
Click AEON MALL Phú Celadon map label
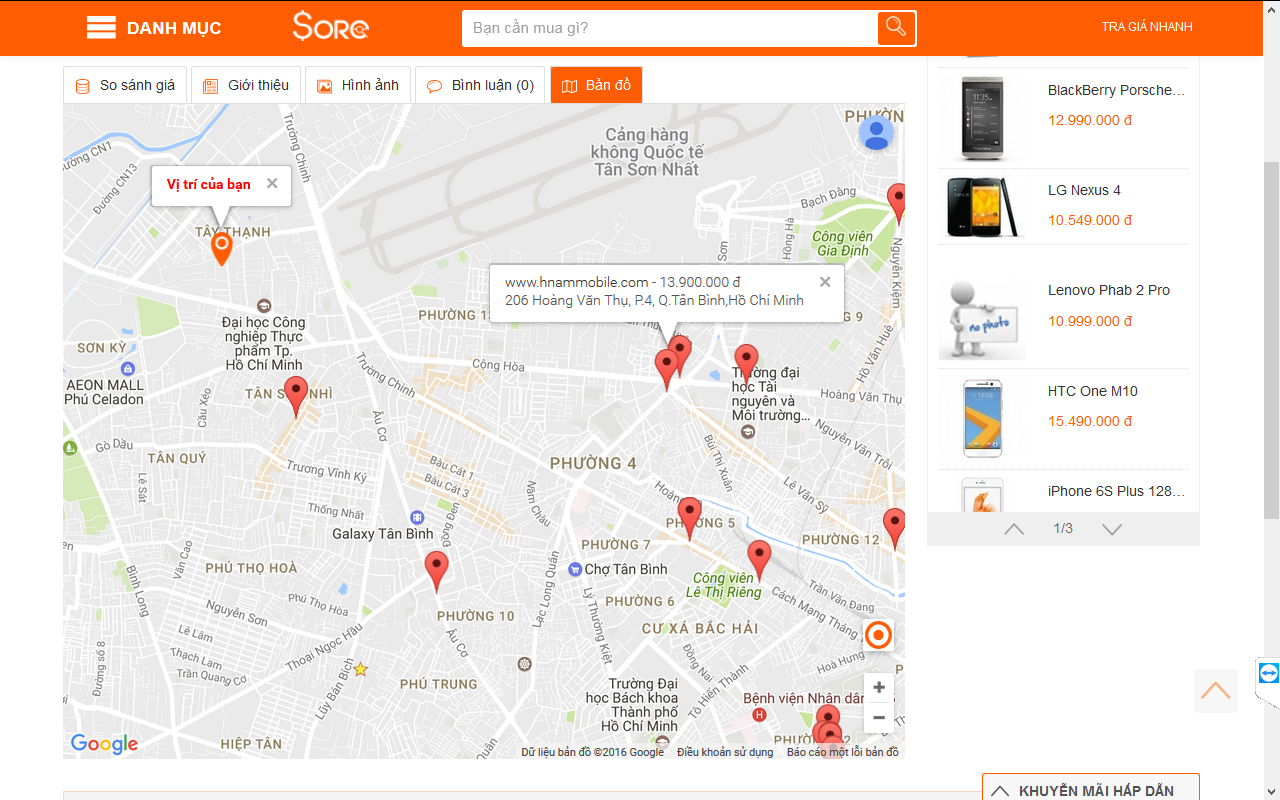coord(105,392)
